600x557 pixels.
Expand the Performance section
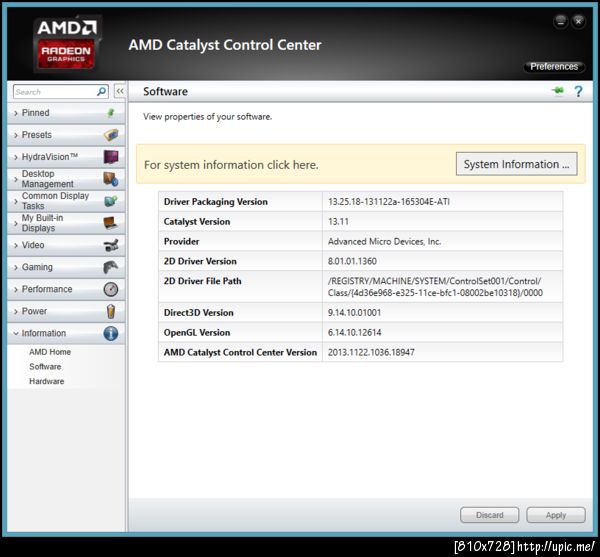66,289
